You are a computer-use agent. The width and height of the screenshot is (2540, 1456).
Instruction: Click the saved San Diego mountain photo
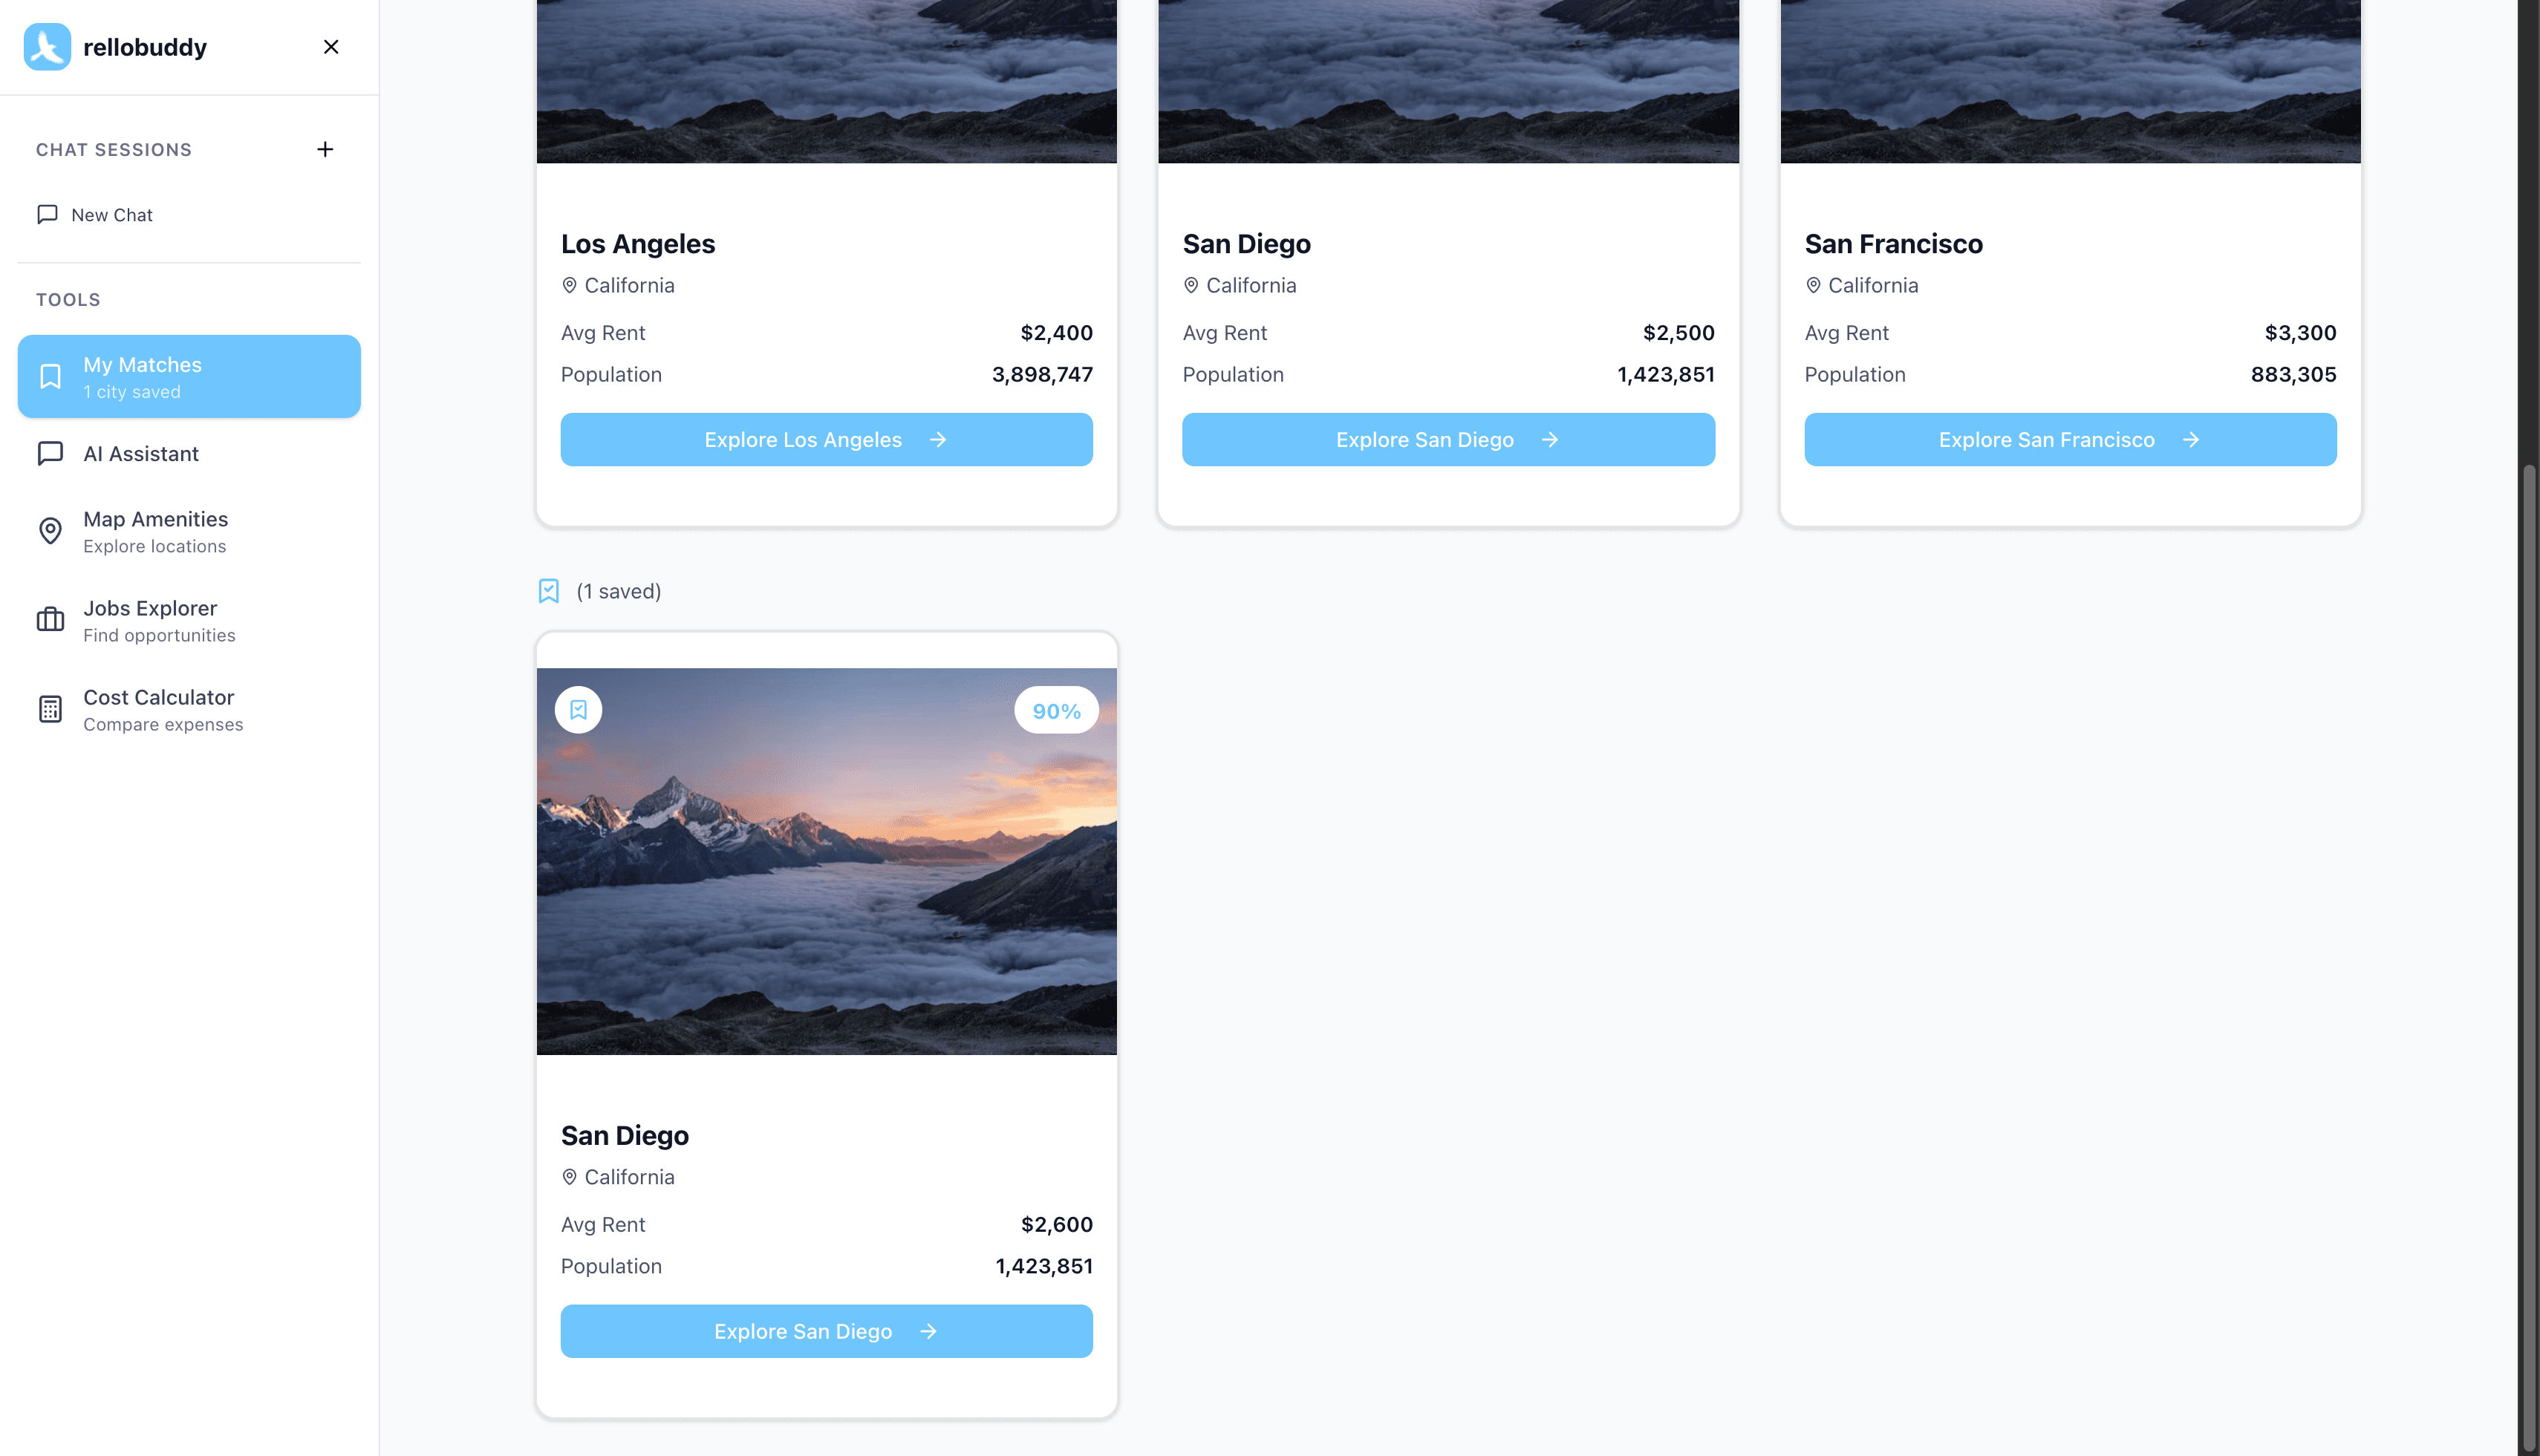coord(826,861)
